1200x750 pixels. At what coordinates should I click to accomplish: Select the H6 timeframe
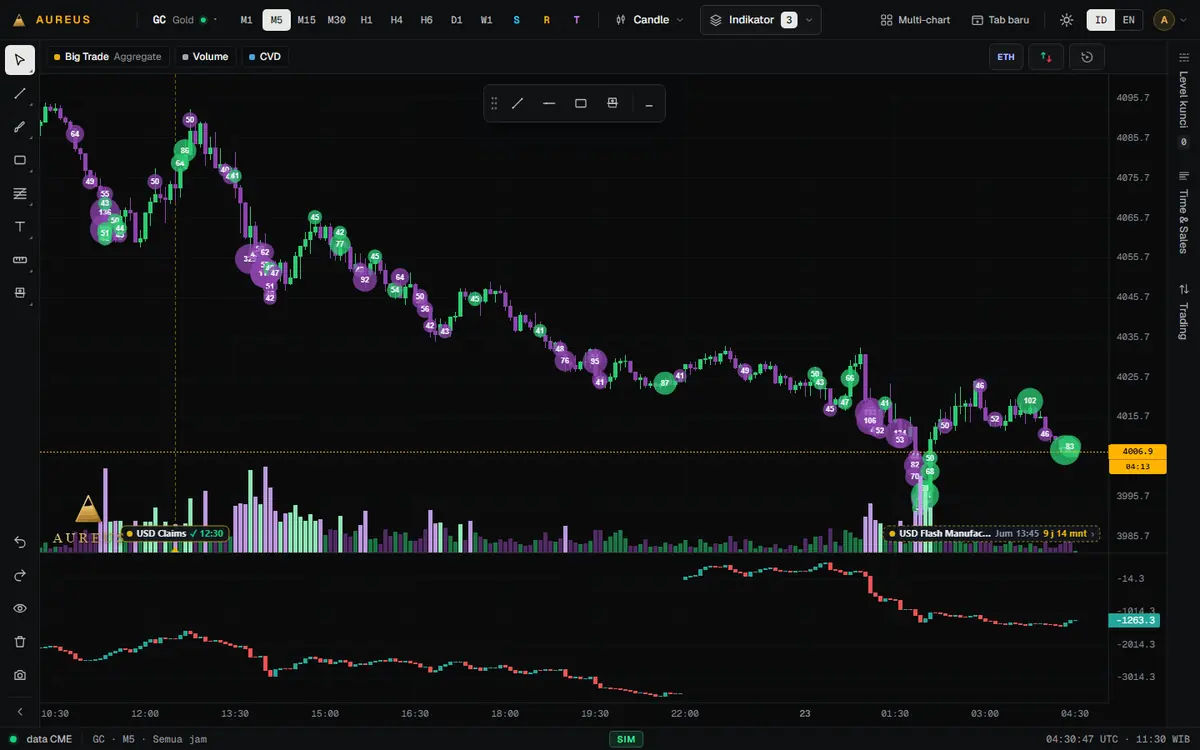(x=427, y=20)
